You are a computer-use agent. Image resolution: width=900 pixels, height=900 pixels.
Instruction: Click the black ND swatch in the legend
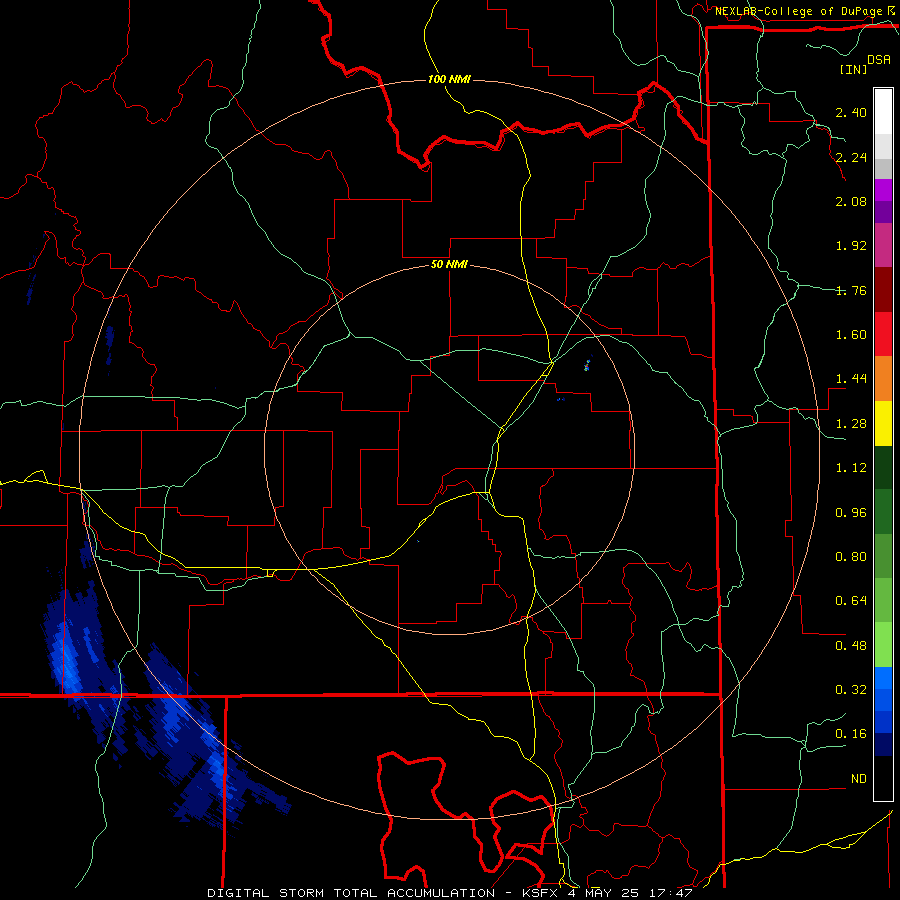click(x=883, y=778)
